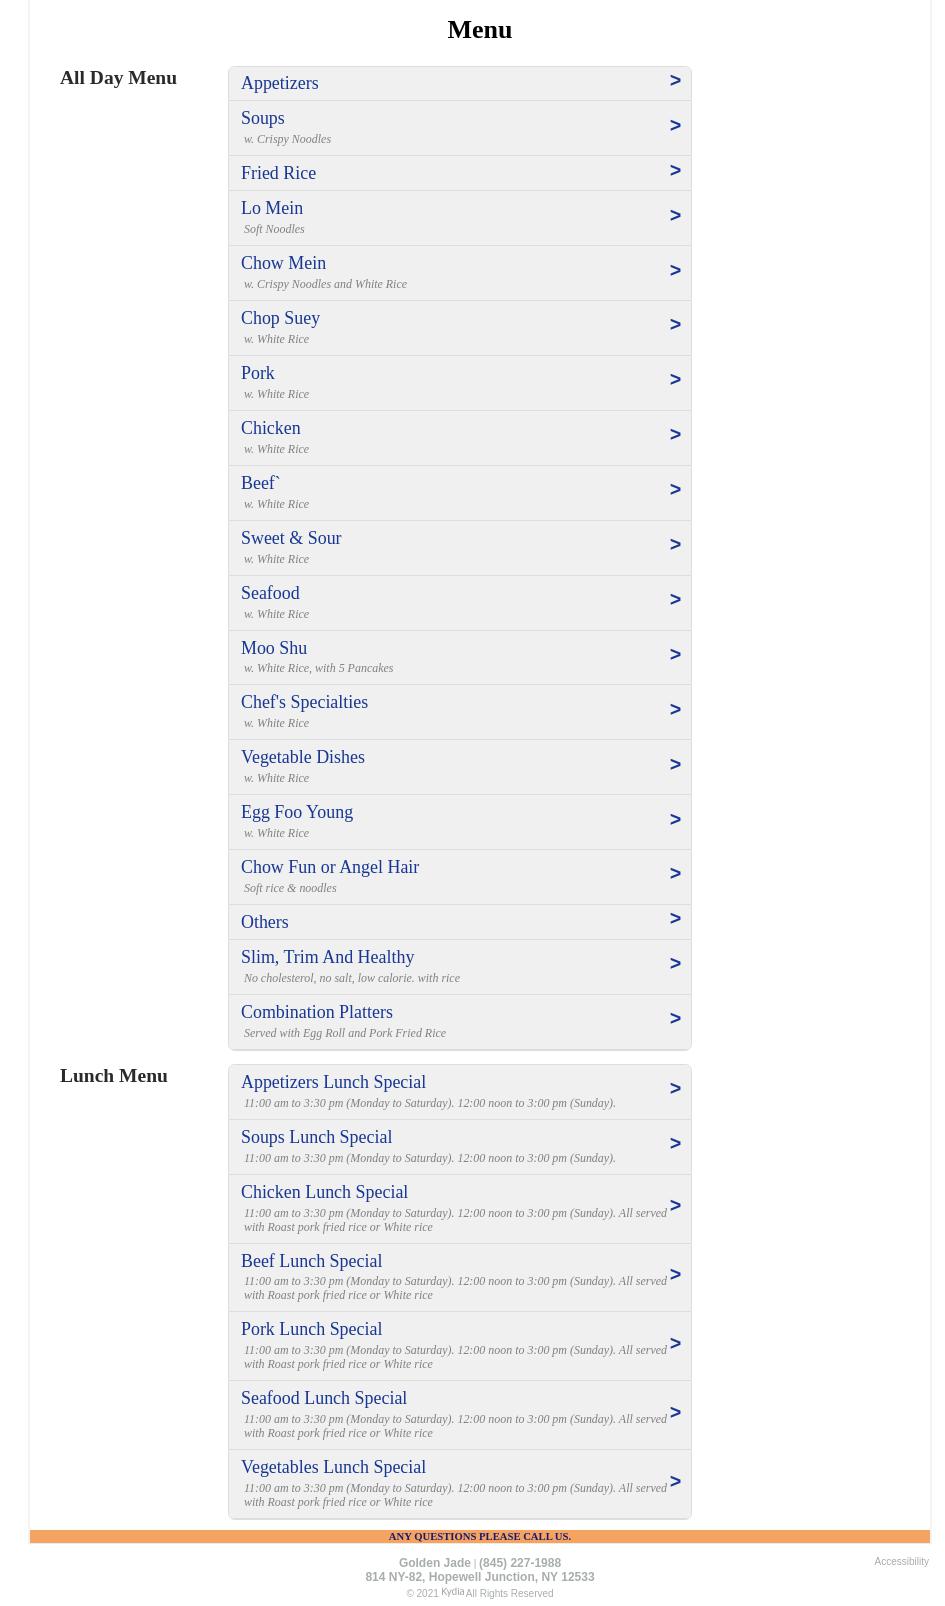Open the Sweet & Sour category
This screenshot has height=1606, width=945.
(291, 538)
